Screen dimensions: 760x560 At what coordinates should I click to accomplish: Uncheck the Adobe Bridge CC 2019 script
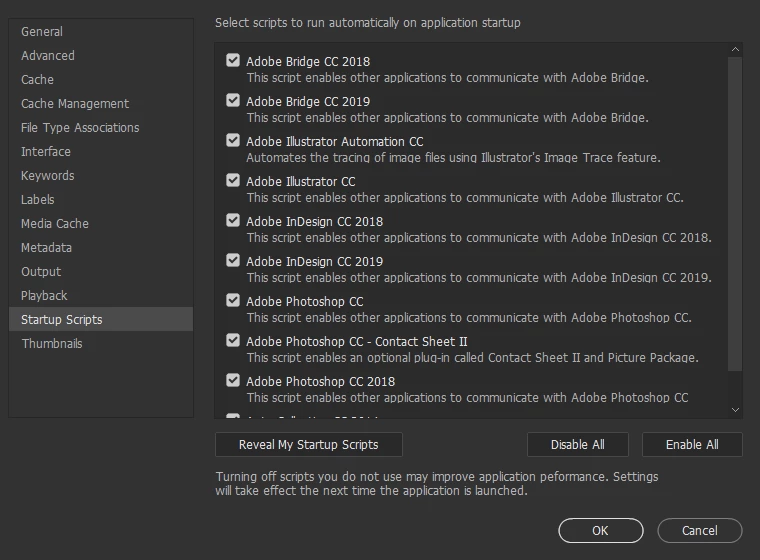233,100
